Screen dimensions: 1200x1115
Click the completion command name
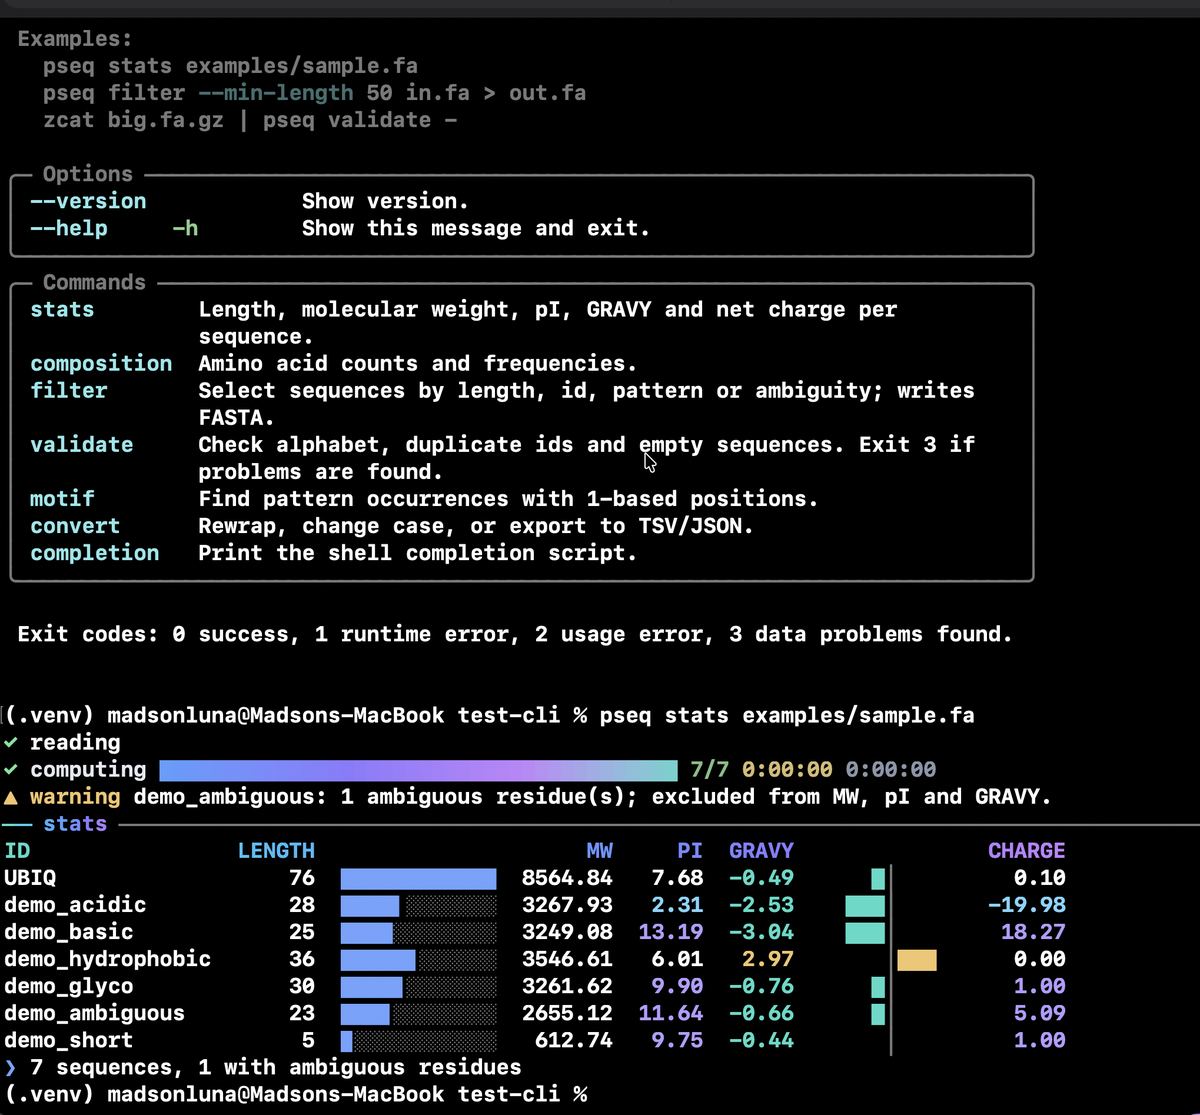tap(95, 553)
